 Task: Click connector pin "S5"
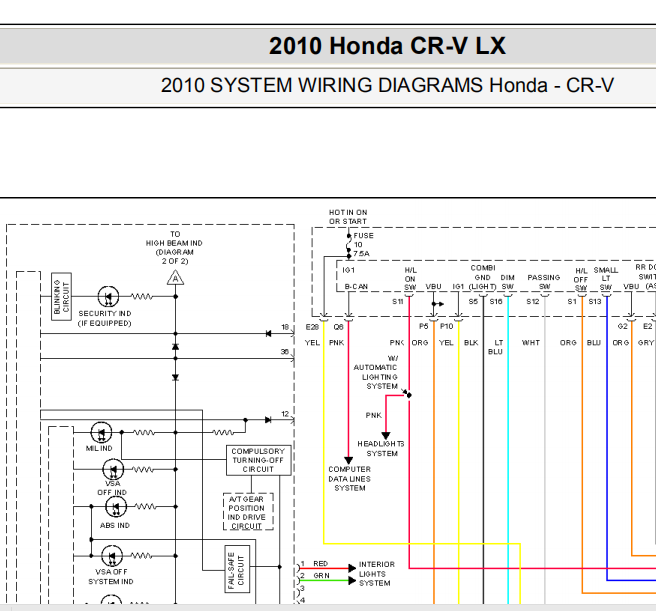tap(473, 302)
